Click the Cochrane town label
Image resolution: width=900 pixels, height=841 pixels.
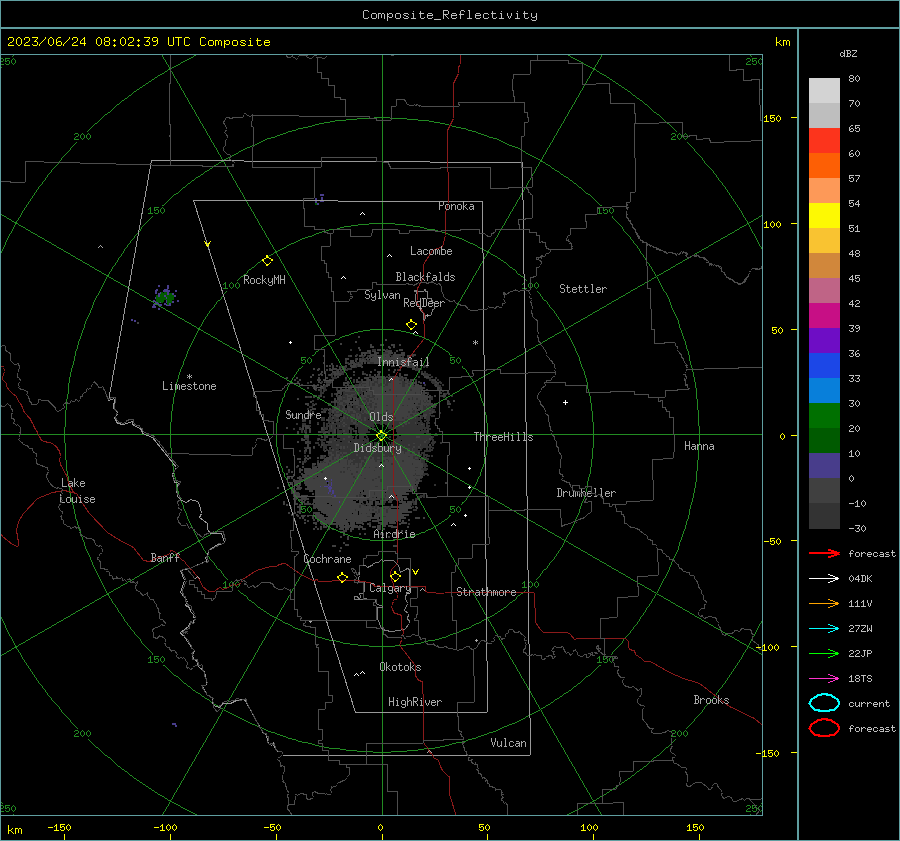[x=327, y=559]
